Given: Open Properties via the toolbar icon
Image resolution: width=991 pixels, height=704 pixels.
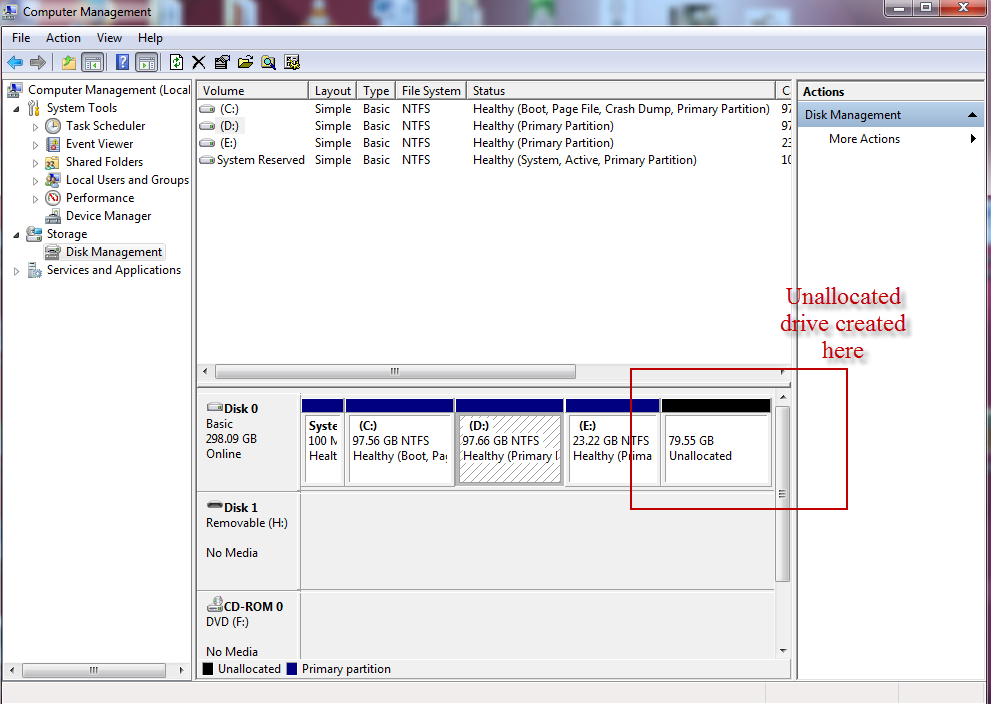Looking at the screenshot, I should click(221, 62).
